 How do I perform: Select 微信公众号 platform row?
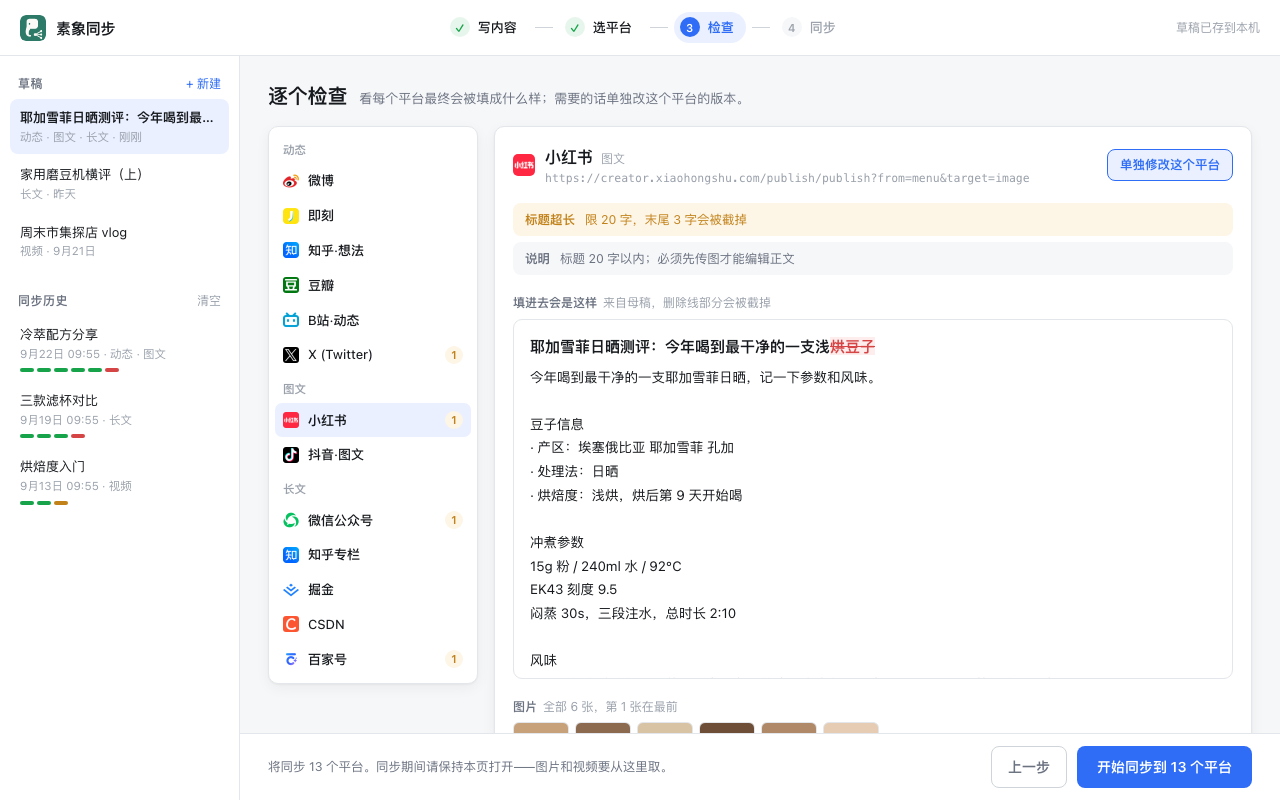click(373, 520)
